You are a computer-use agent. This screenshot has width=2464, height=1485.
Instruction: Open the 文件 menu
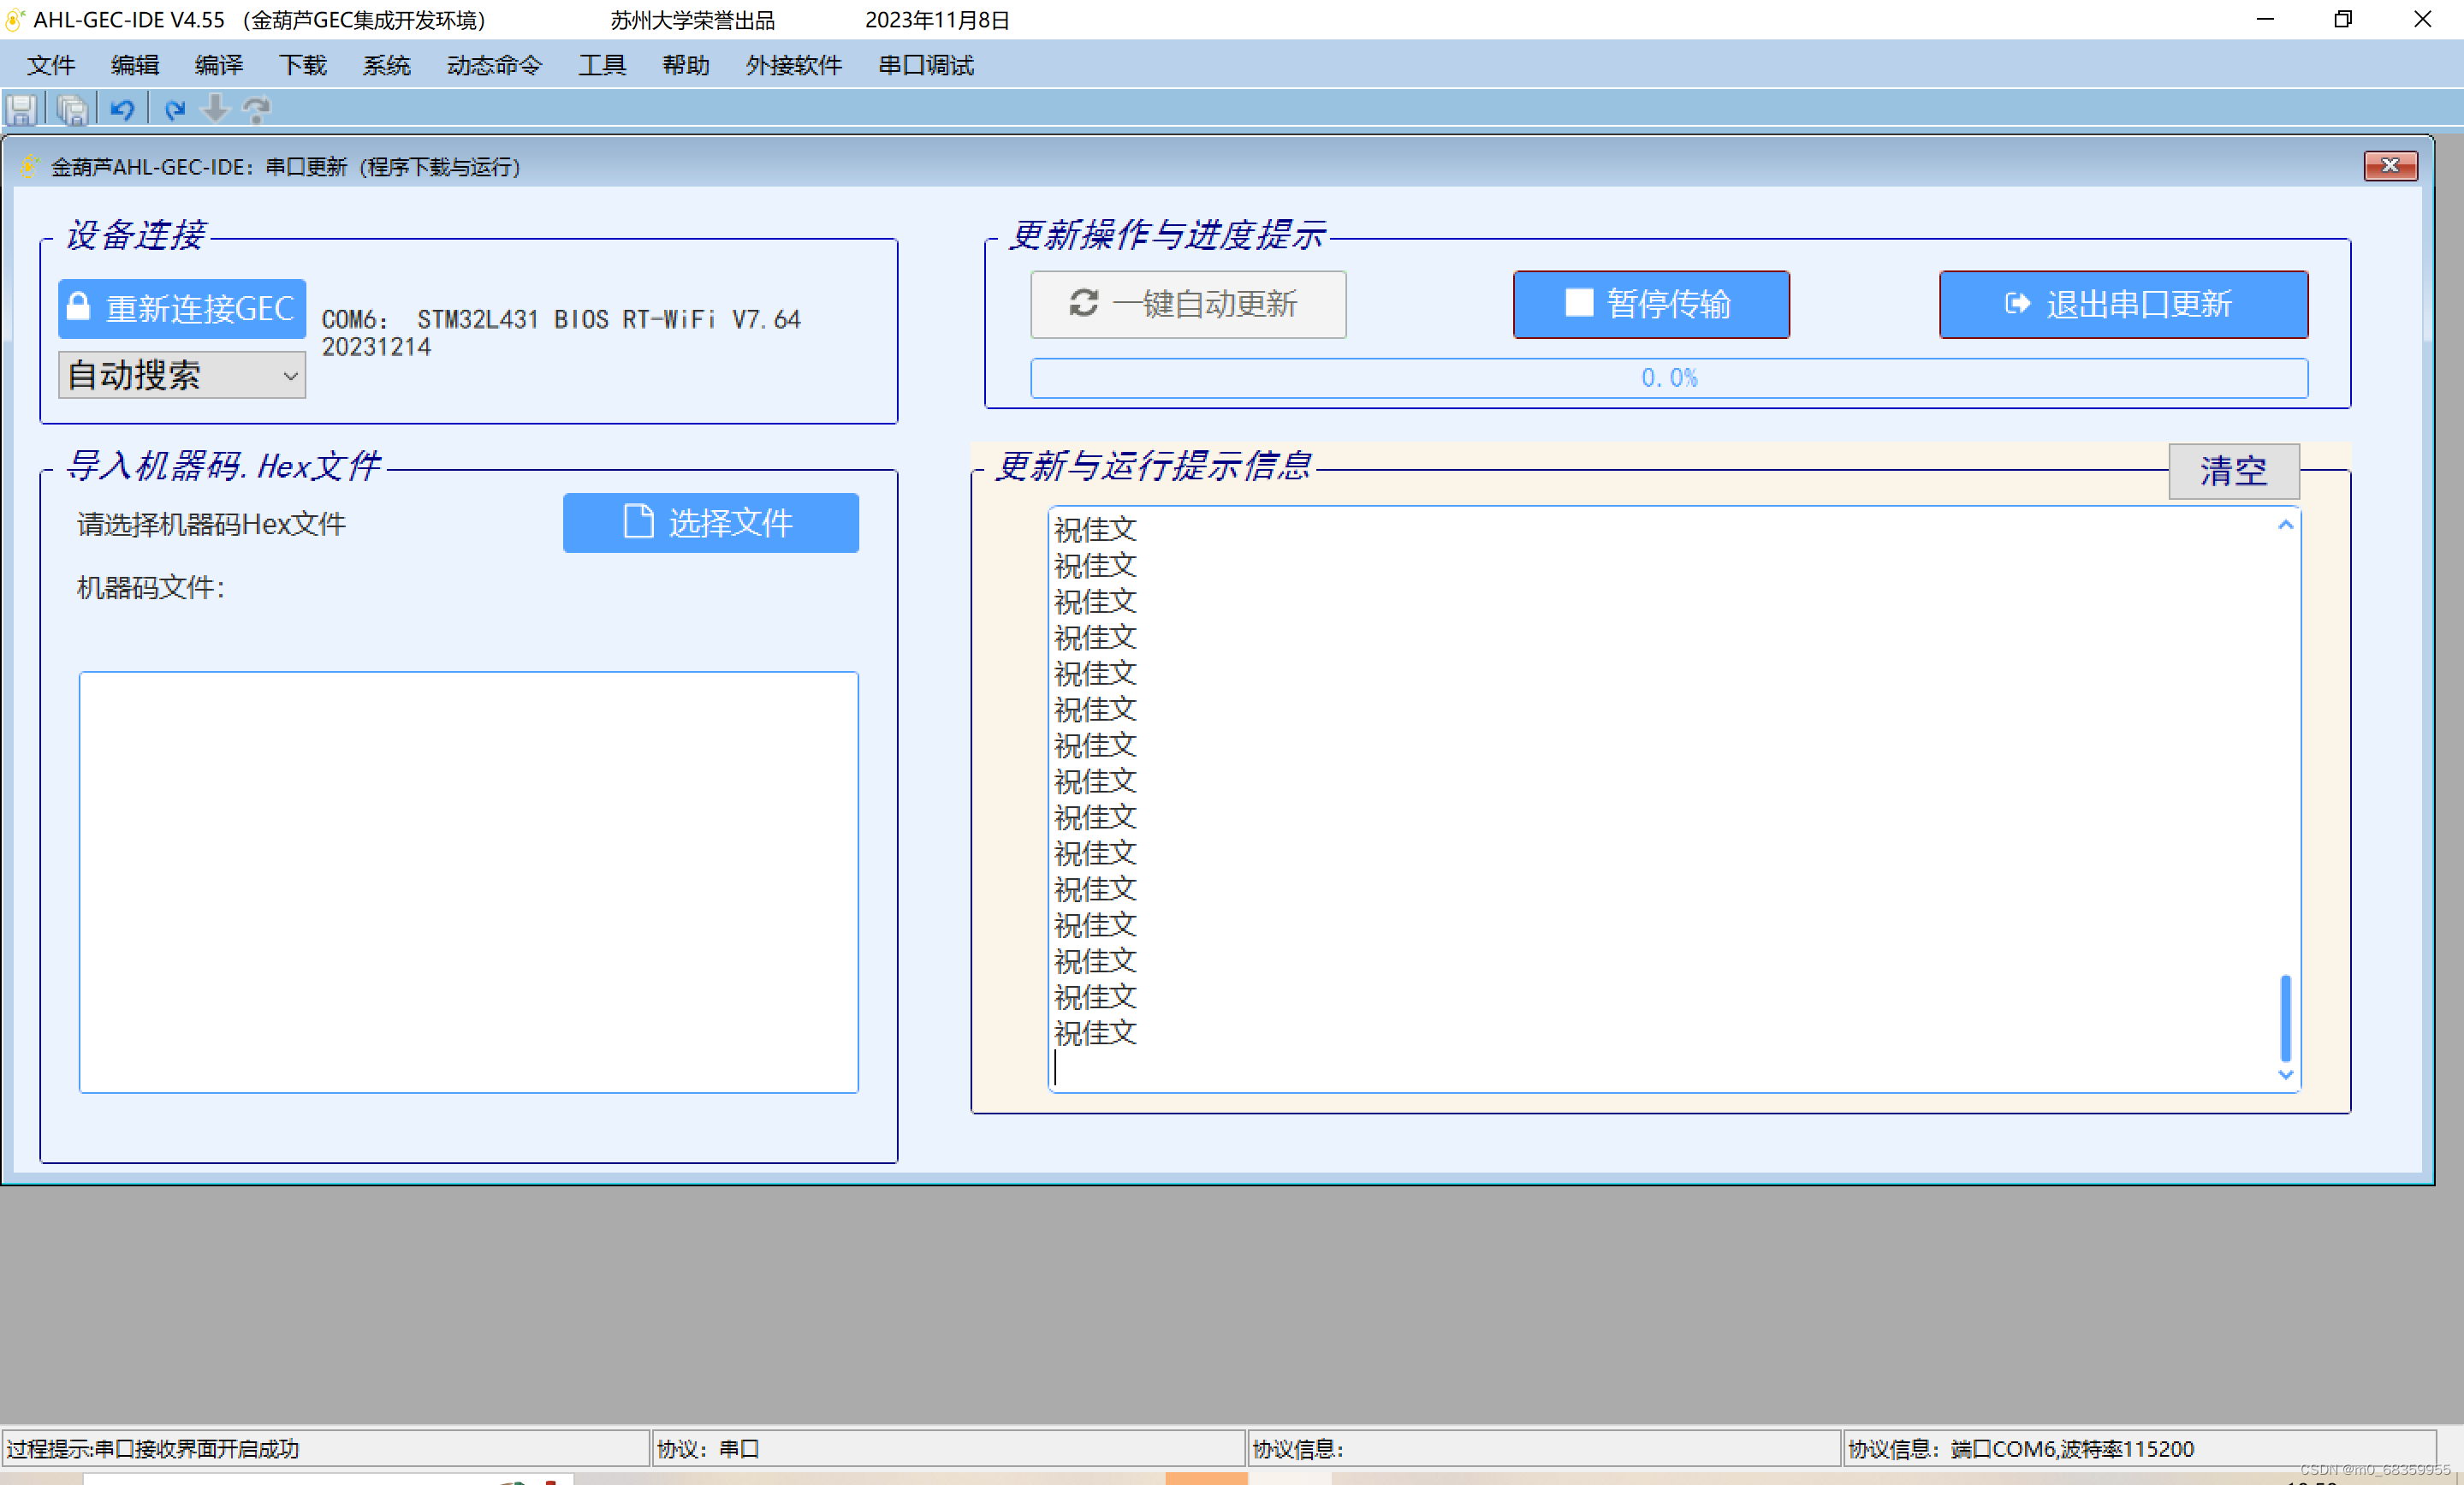[50, 65]
